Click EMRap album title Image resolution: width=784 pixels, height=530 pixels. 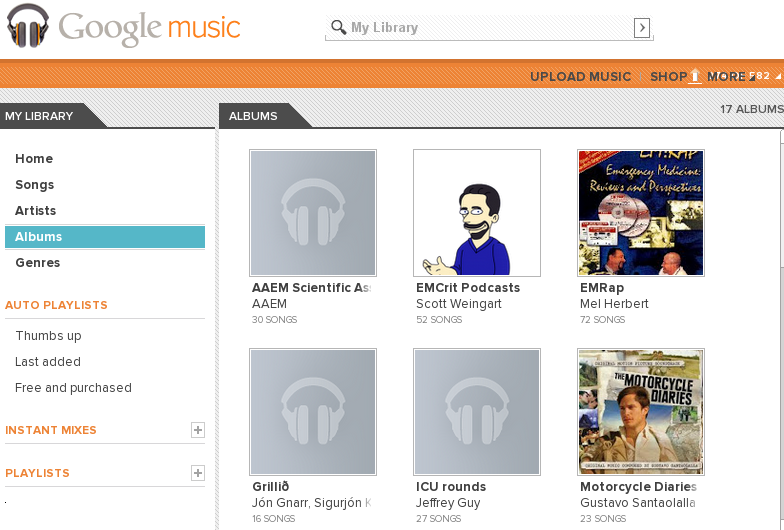tap(602, 288)
